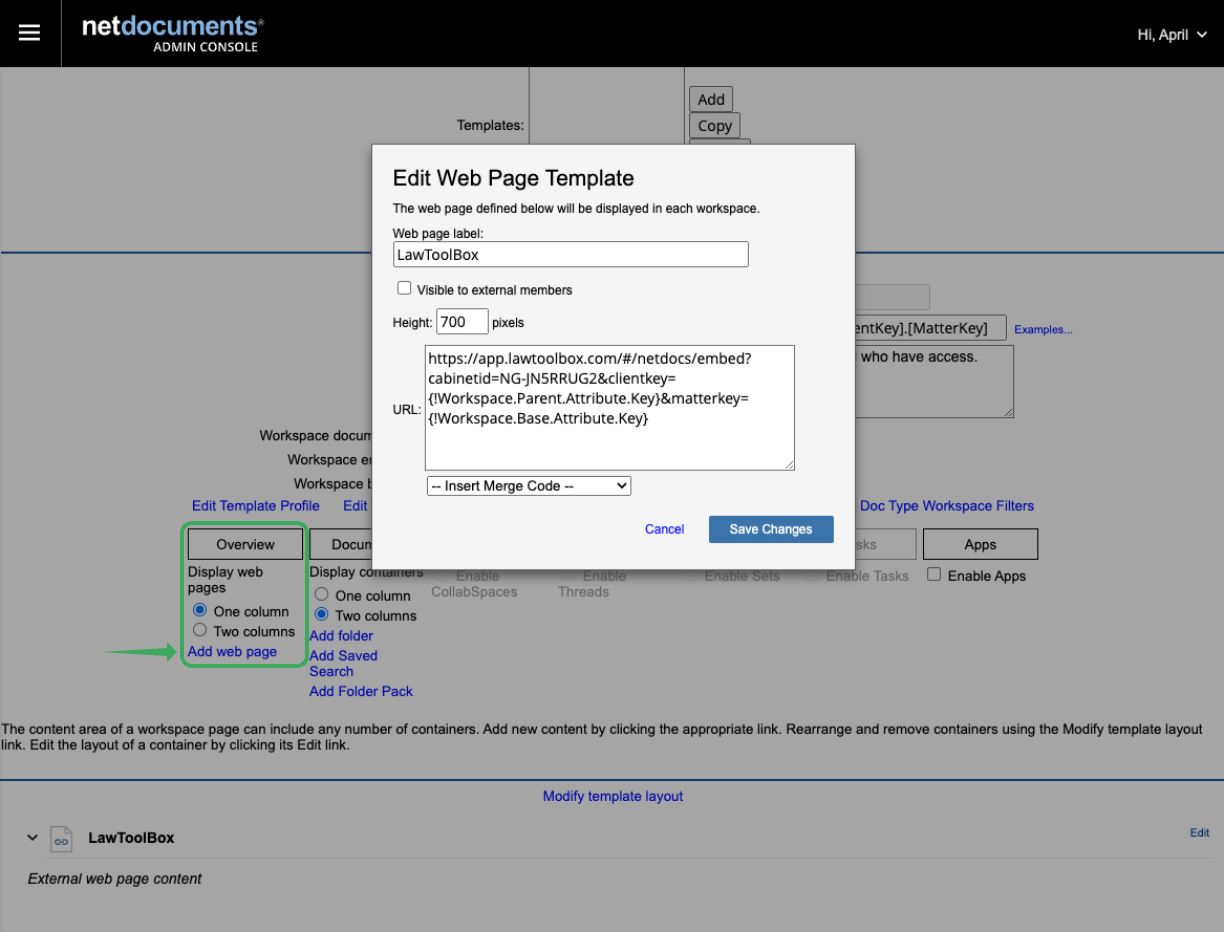Click the LawToolBox web link document icon
1224x932 pixels.
pyautogui.click(x=61, y=838)
